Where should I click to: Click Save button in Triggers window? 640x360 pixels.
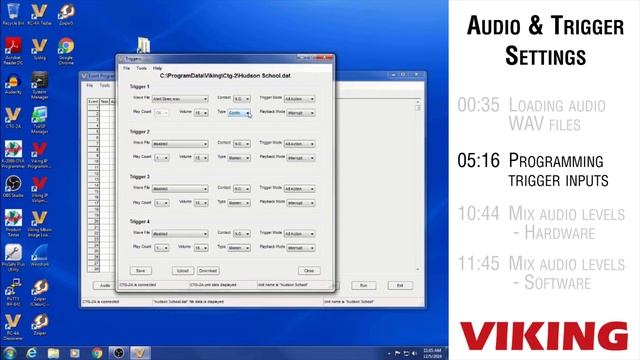point(140,271)
